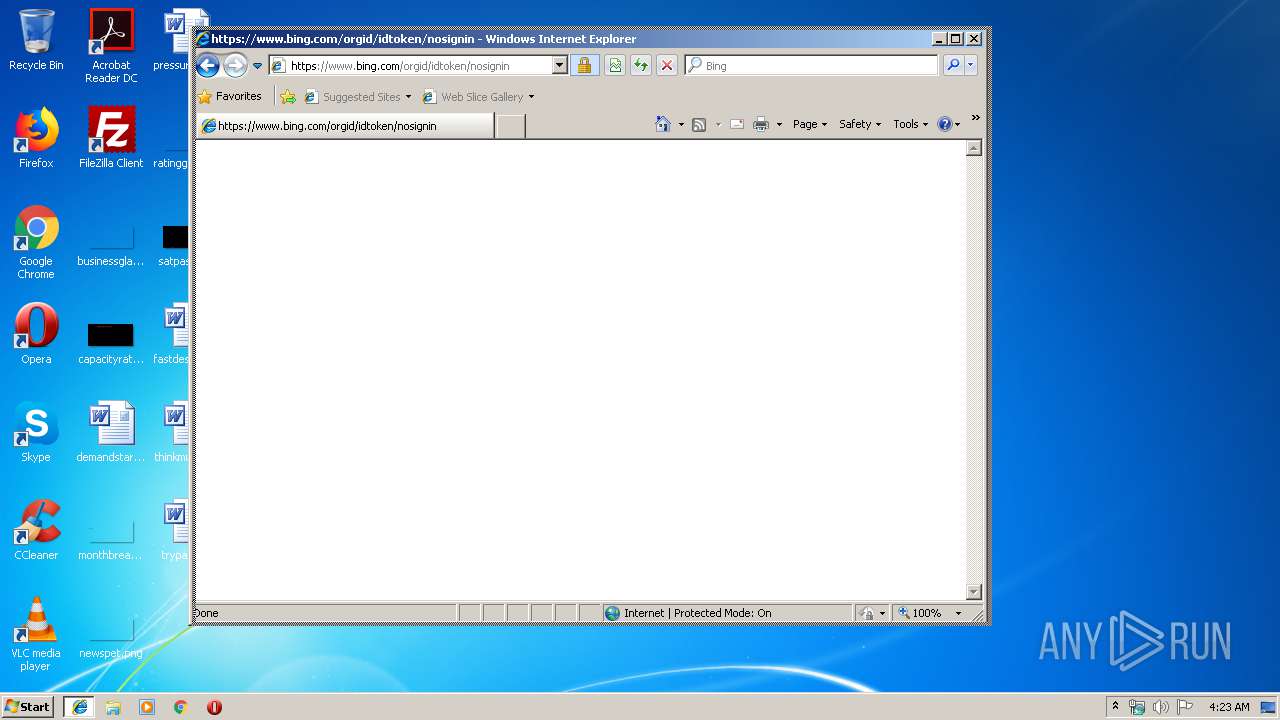1280x720 pixels.
Task: Click the Action Center flag tray icon
Action: 1185,707
